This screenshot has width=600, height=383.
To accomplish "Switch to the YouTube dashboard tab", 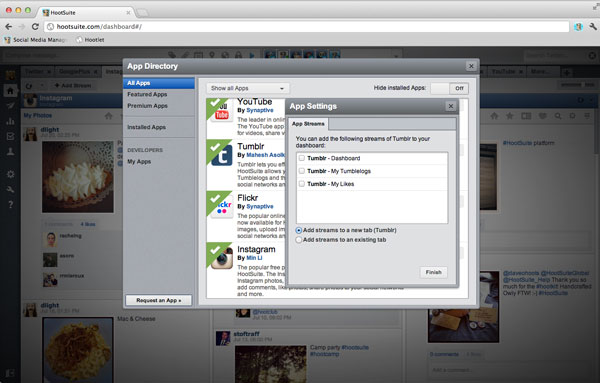I will click(x=505, y=71).
